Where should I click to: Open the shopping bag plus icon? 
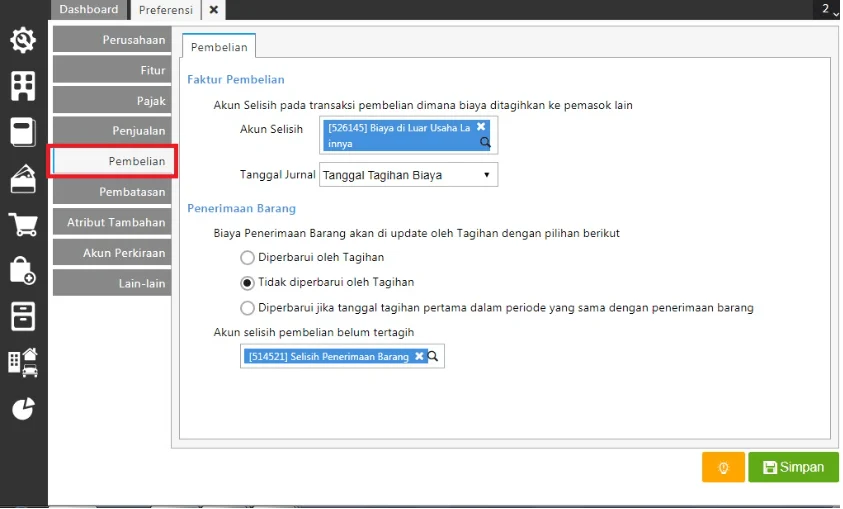coord(23,270)
